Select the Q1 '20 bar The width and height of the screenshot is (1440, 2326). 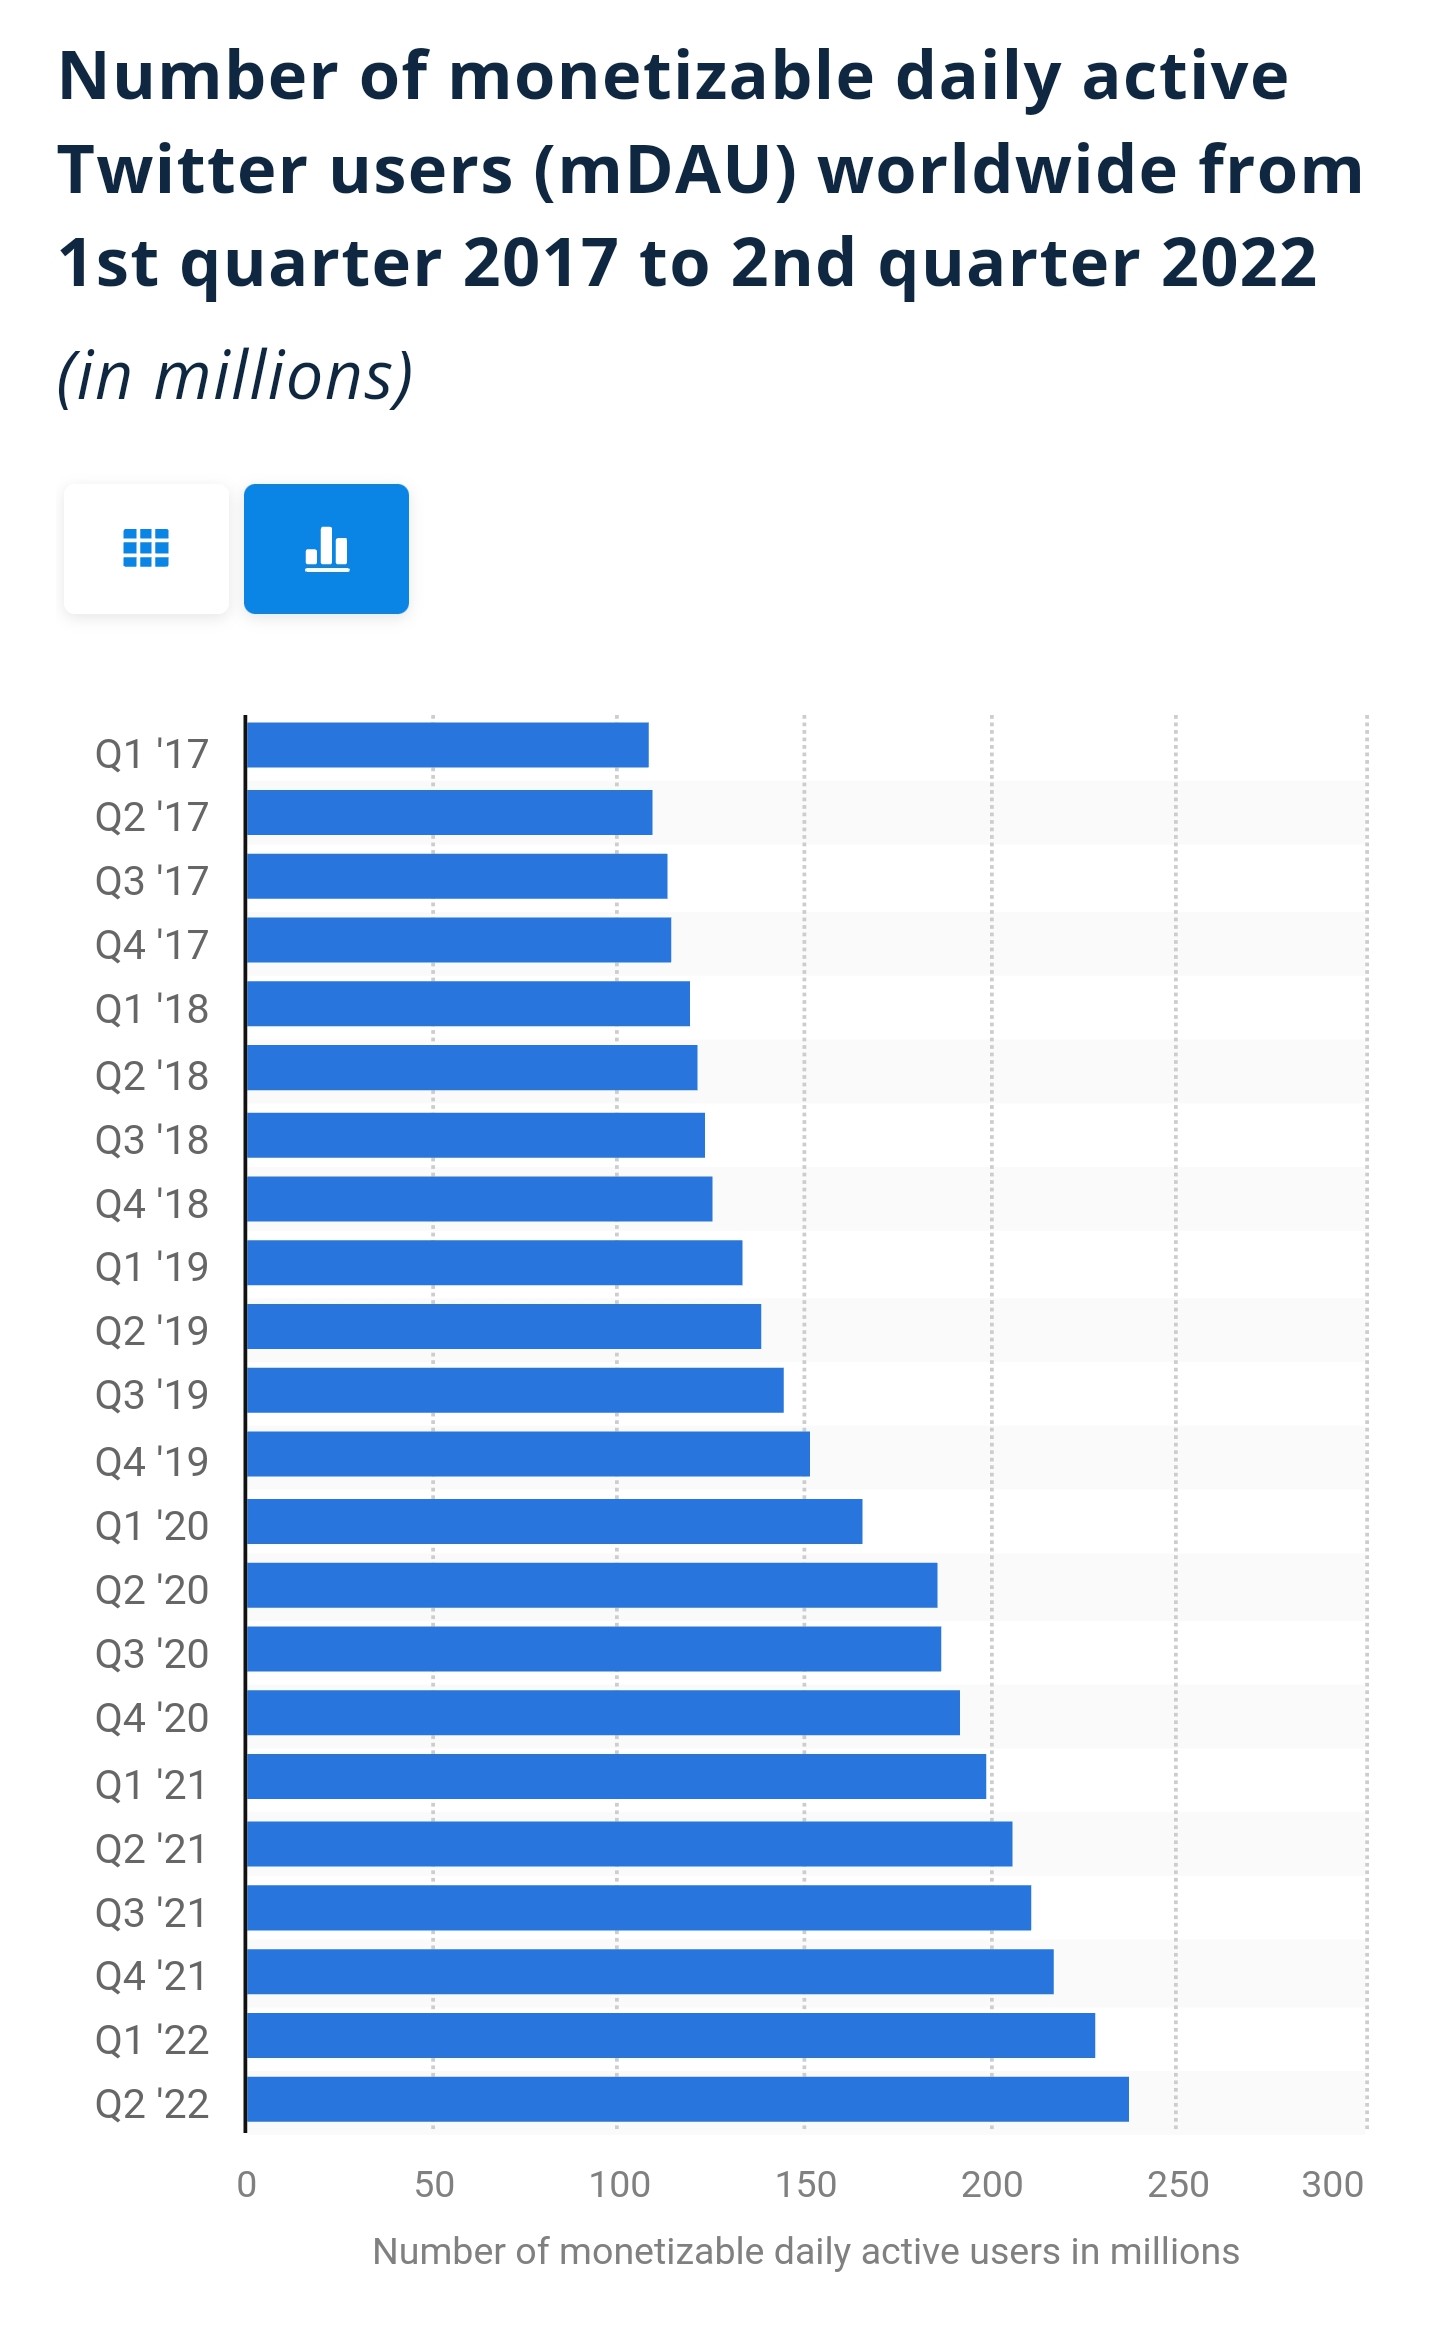pos(554,1521)
